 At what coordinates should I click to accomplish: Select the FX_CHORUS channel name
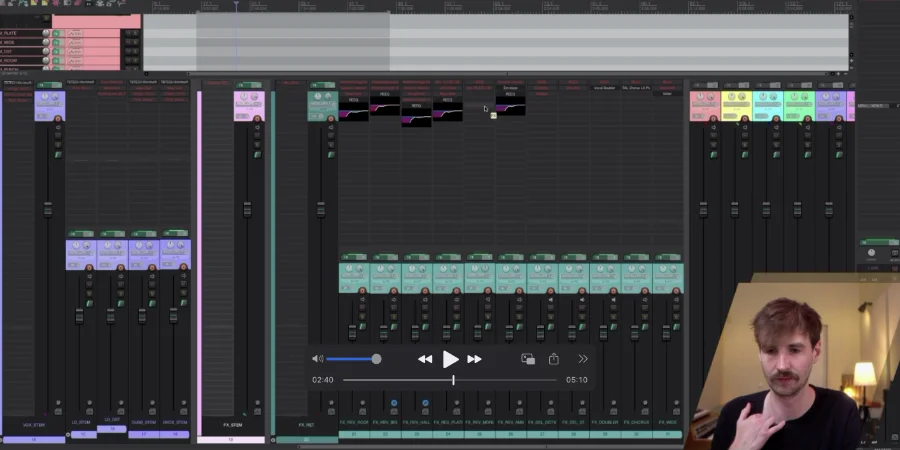pyautogui.click(x=636, y=423)
